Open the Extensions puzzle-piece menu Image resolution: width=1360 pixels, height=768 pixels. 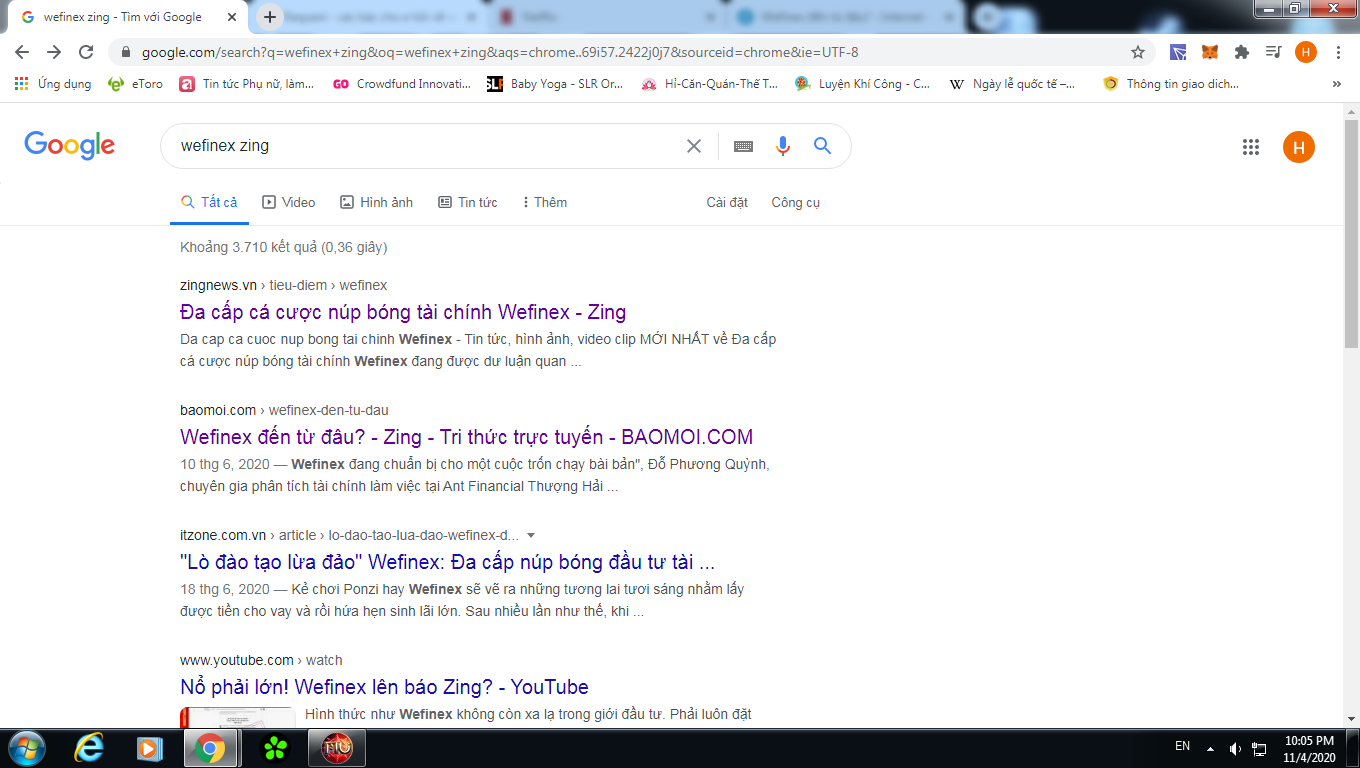(x=1242, y=52)
